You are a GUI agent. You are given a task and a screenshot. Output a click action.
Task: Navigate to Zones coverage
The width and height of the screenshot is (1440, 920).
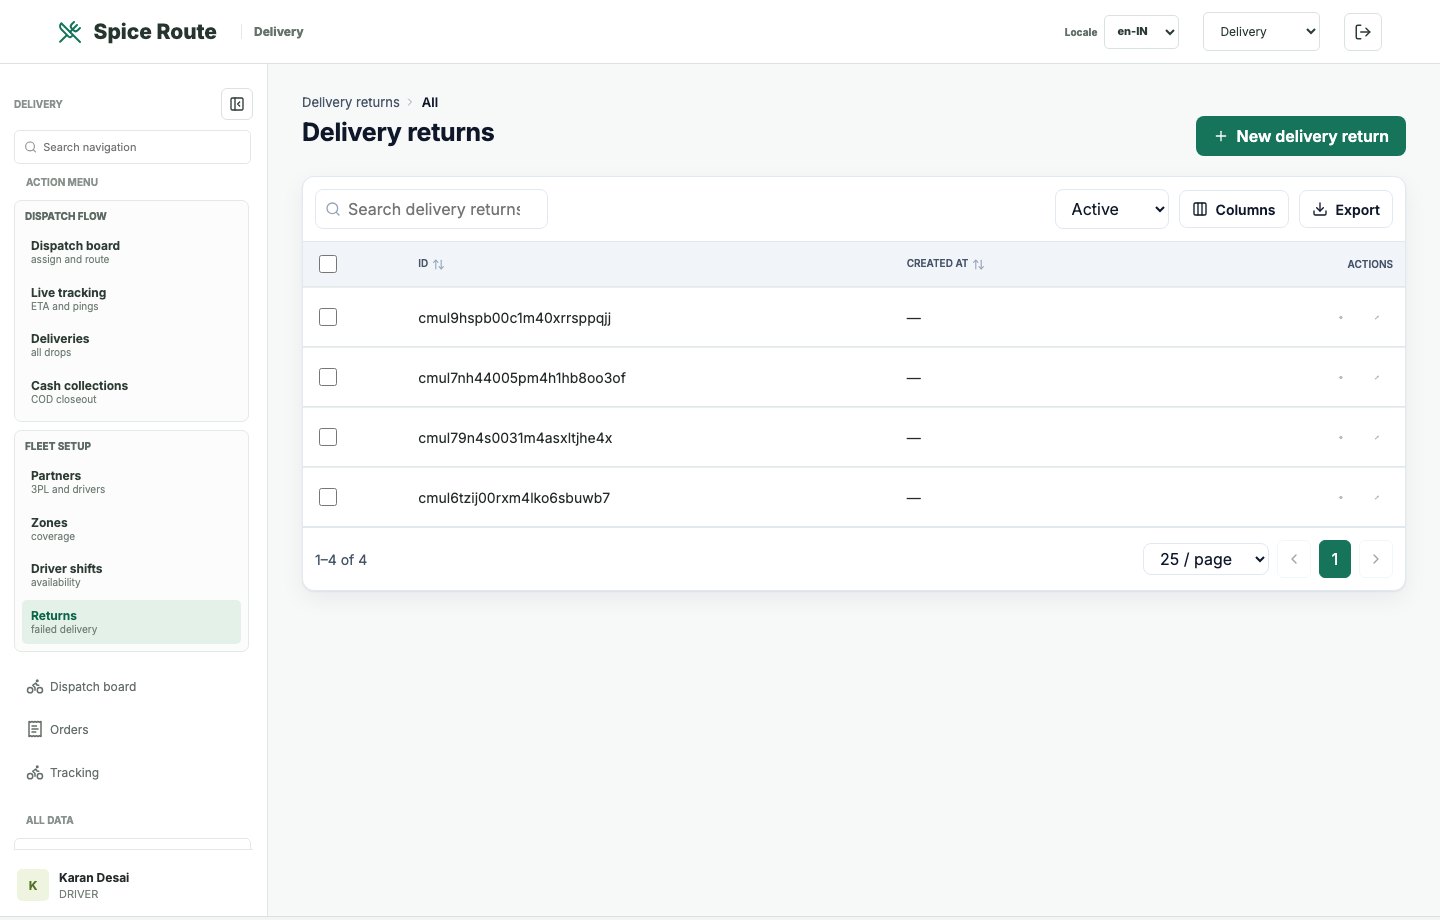pos(131,529)
